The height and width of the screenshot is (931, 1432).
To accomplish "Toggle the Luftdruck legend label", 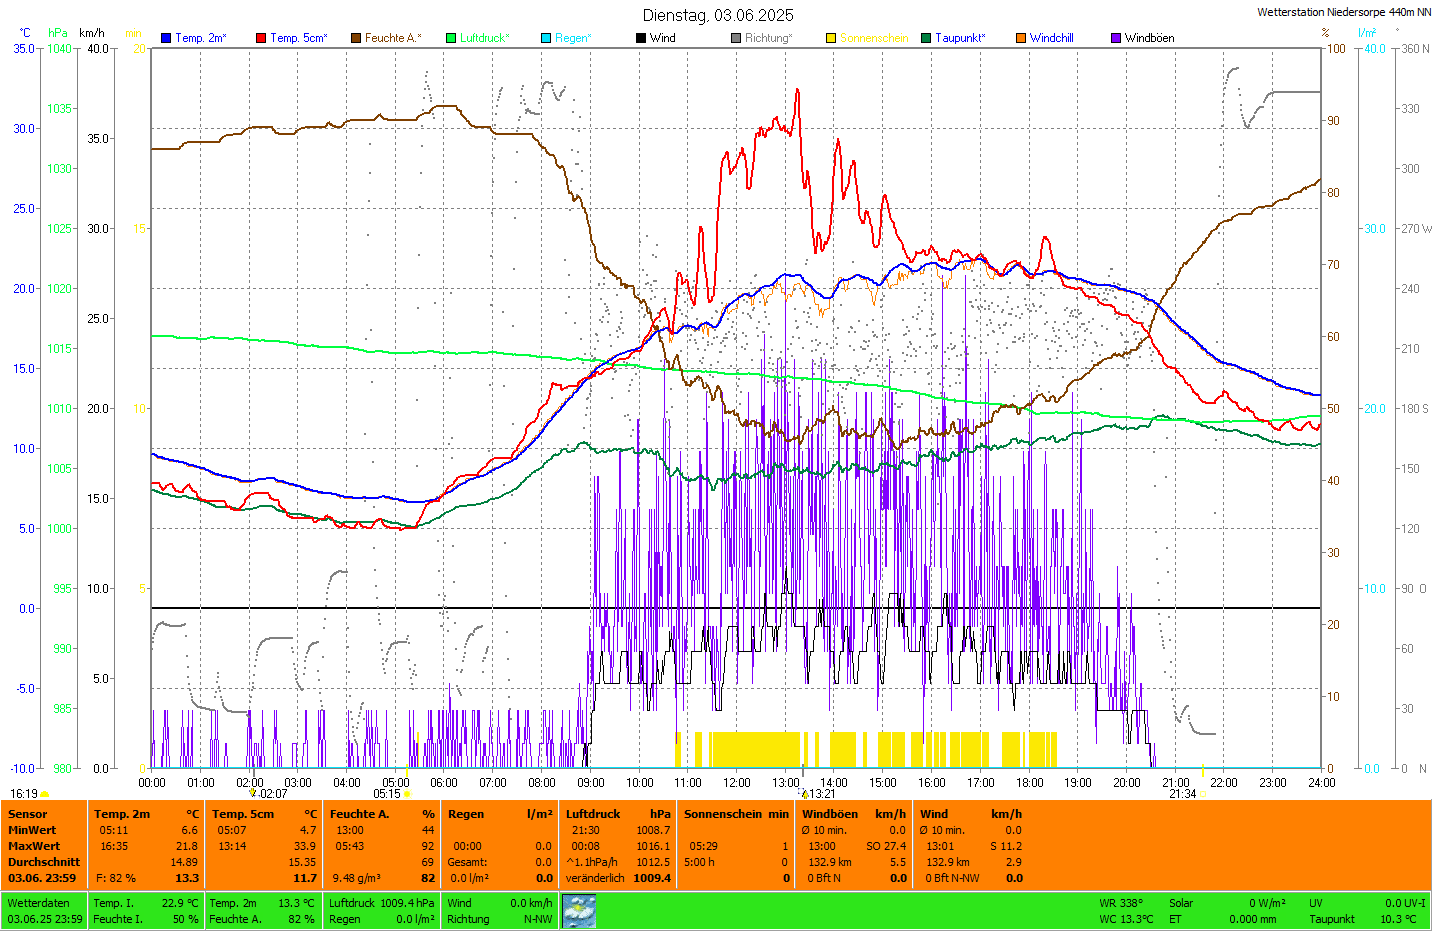I will pos(484,38).
